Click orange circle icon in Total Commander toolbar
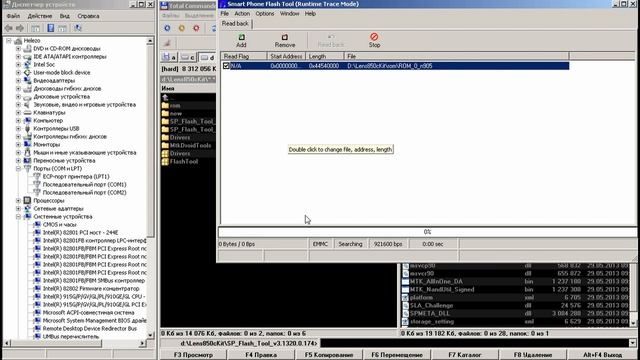The image size is (640, 360). click(x=182, y=28)
